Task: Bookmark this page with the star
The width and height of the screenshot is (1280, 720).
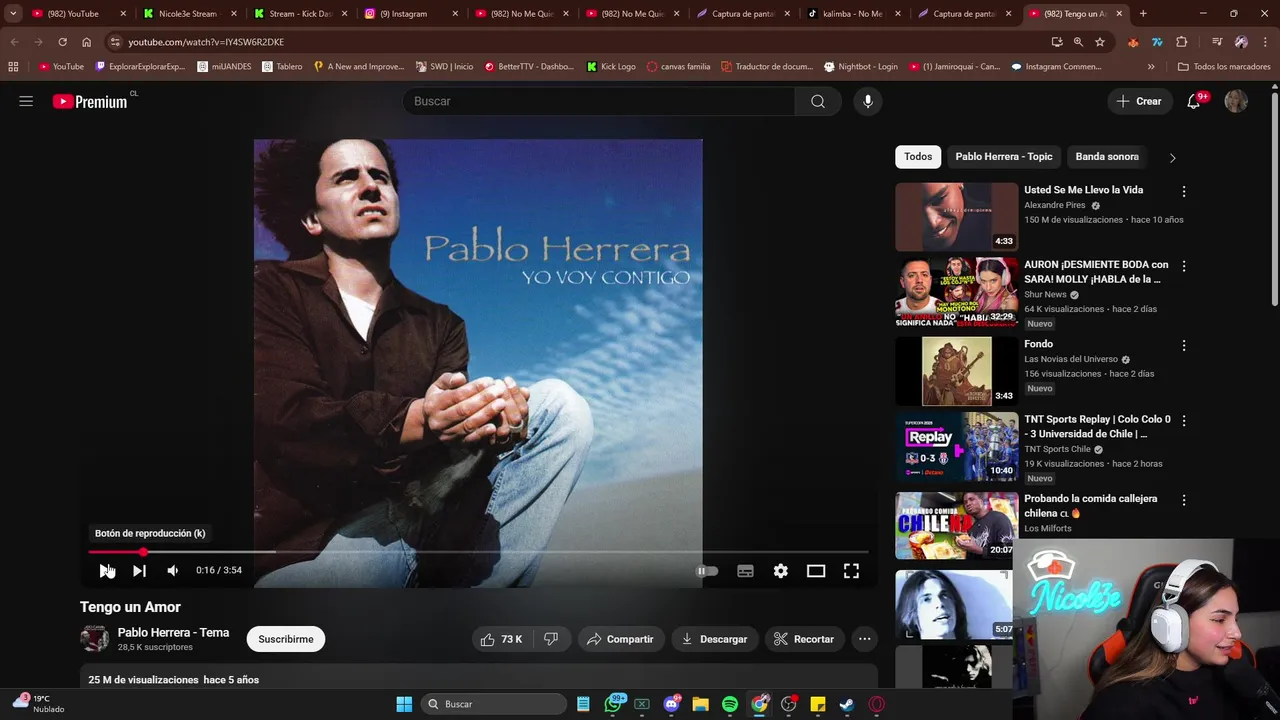Action: 1100,42
